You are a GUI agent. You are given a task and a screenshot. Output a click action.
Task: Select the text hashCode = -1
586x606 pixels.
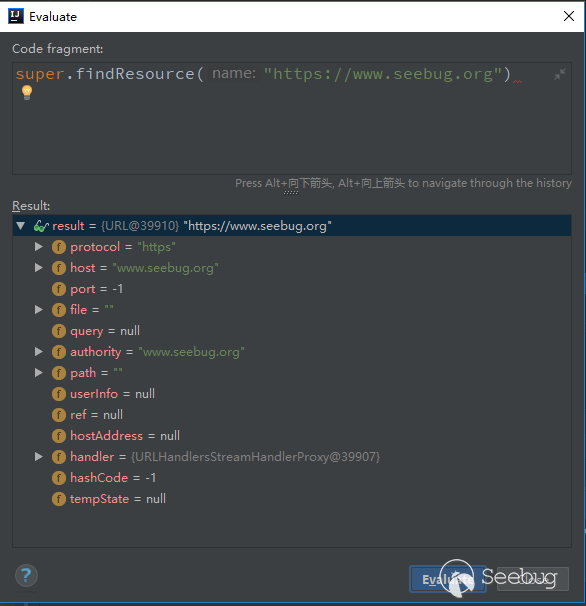(113, 478)
